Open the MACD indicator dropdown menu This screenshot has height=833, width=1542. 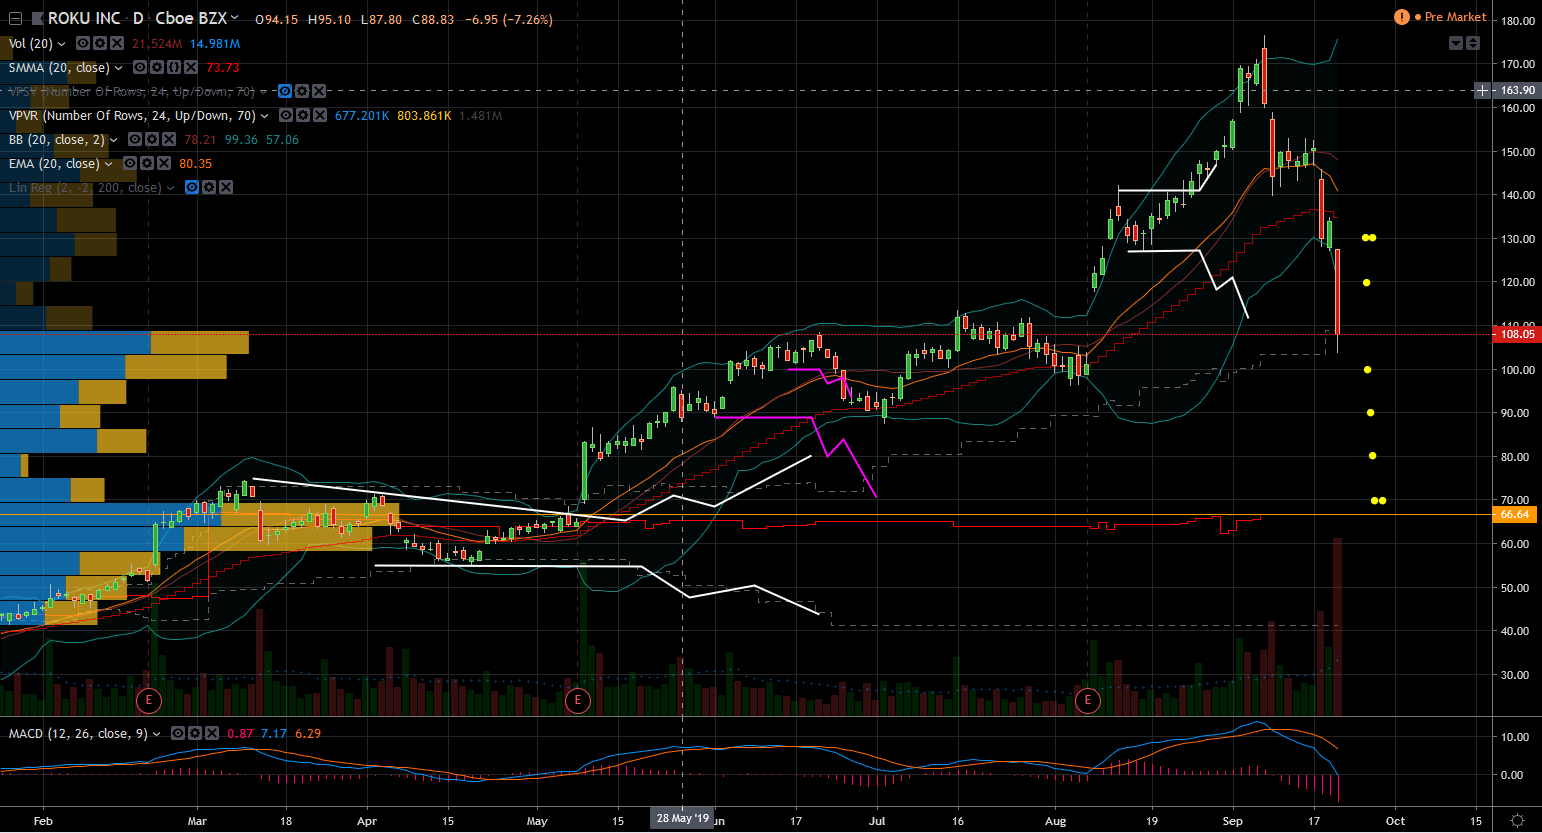tap(157, 734)
